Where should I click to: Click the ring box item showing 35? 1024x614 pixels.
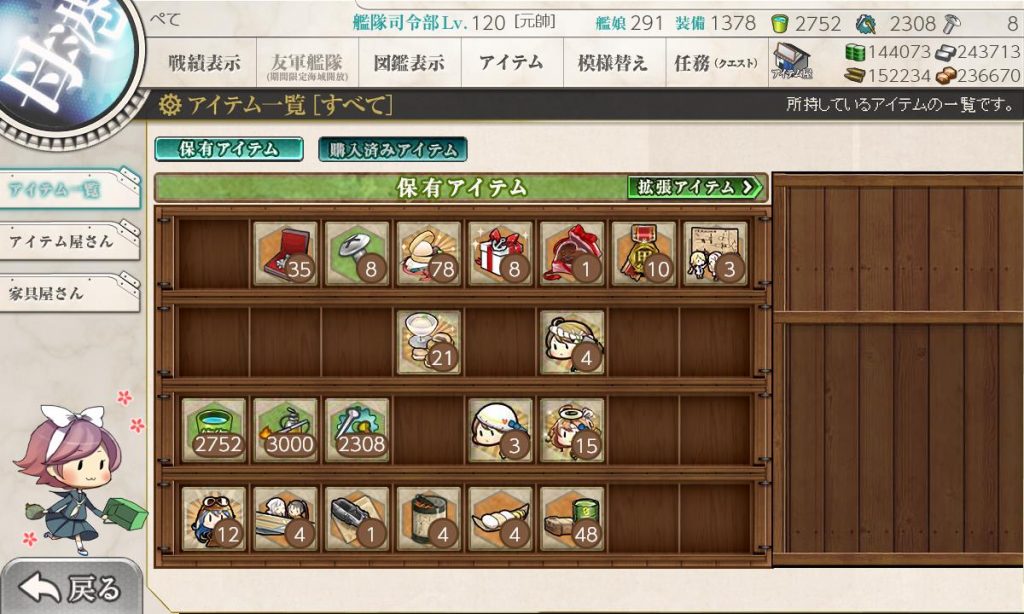[285, 253]
